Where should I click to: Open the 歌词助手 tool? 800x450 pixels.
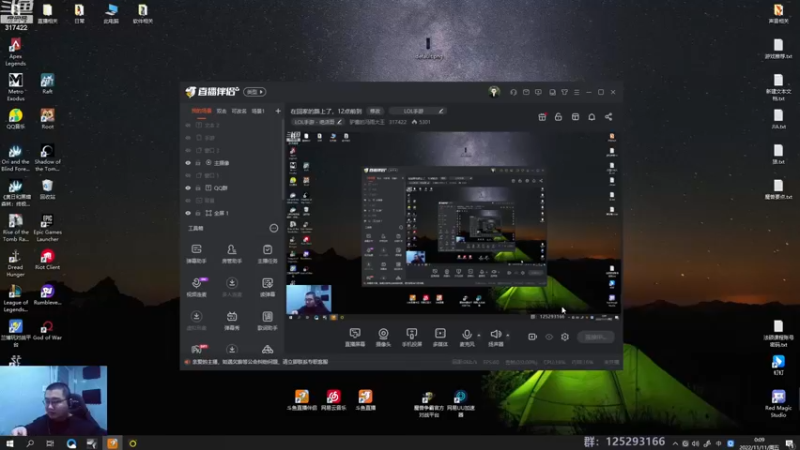267,321
